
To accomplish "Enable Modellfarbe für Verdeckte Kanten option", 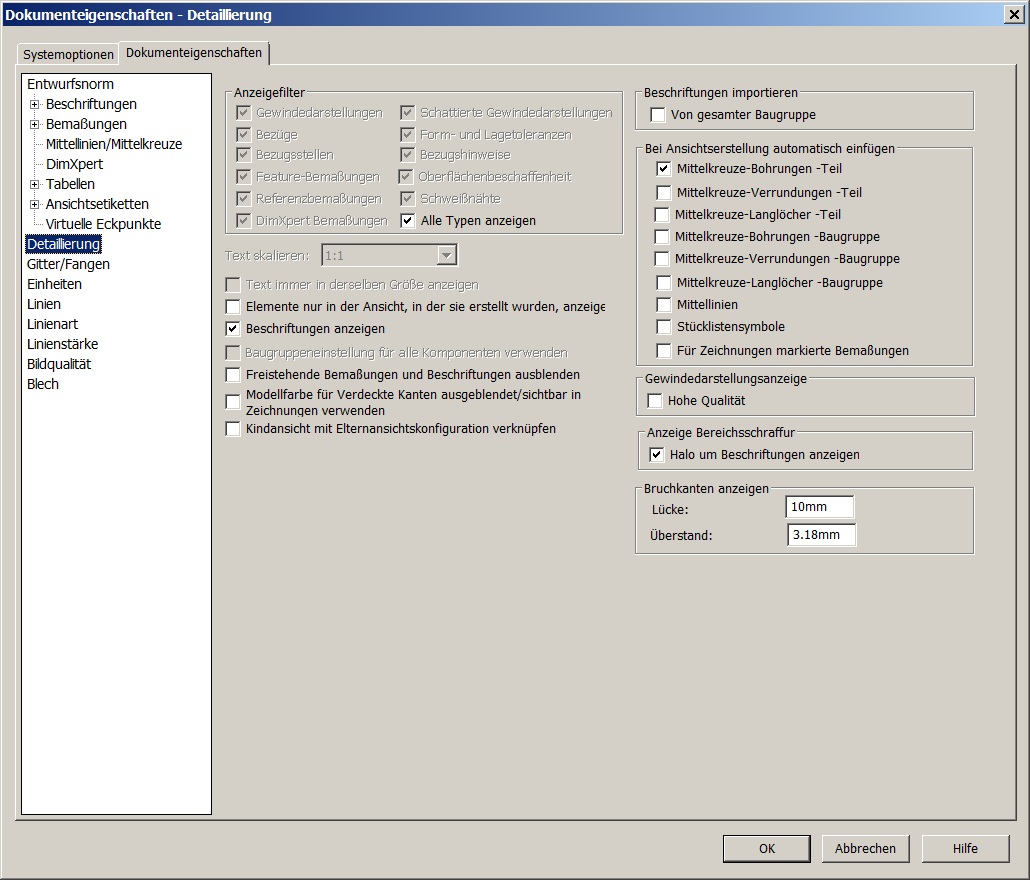I will tap(233, 402).
